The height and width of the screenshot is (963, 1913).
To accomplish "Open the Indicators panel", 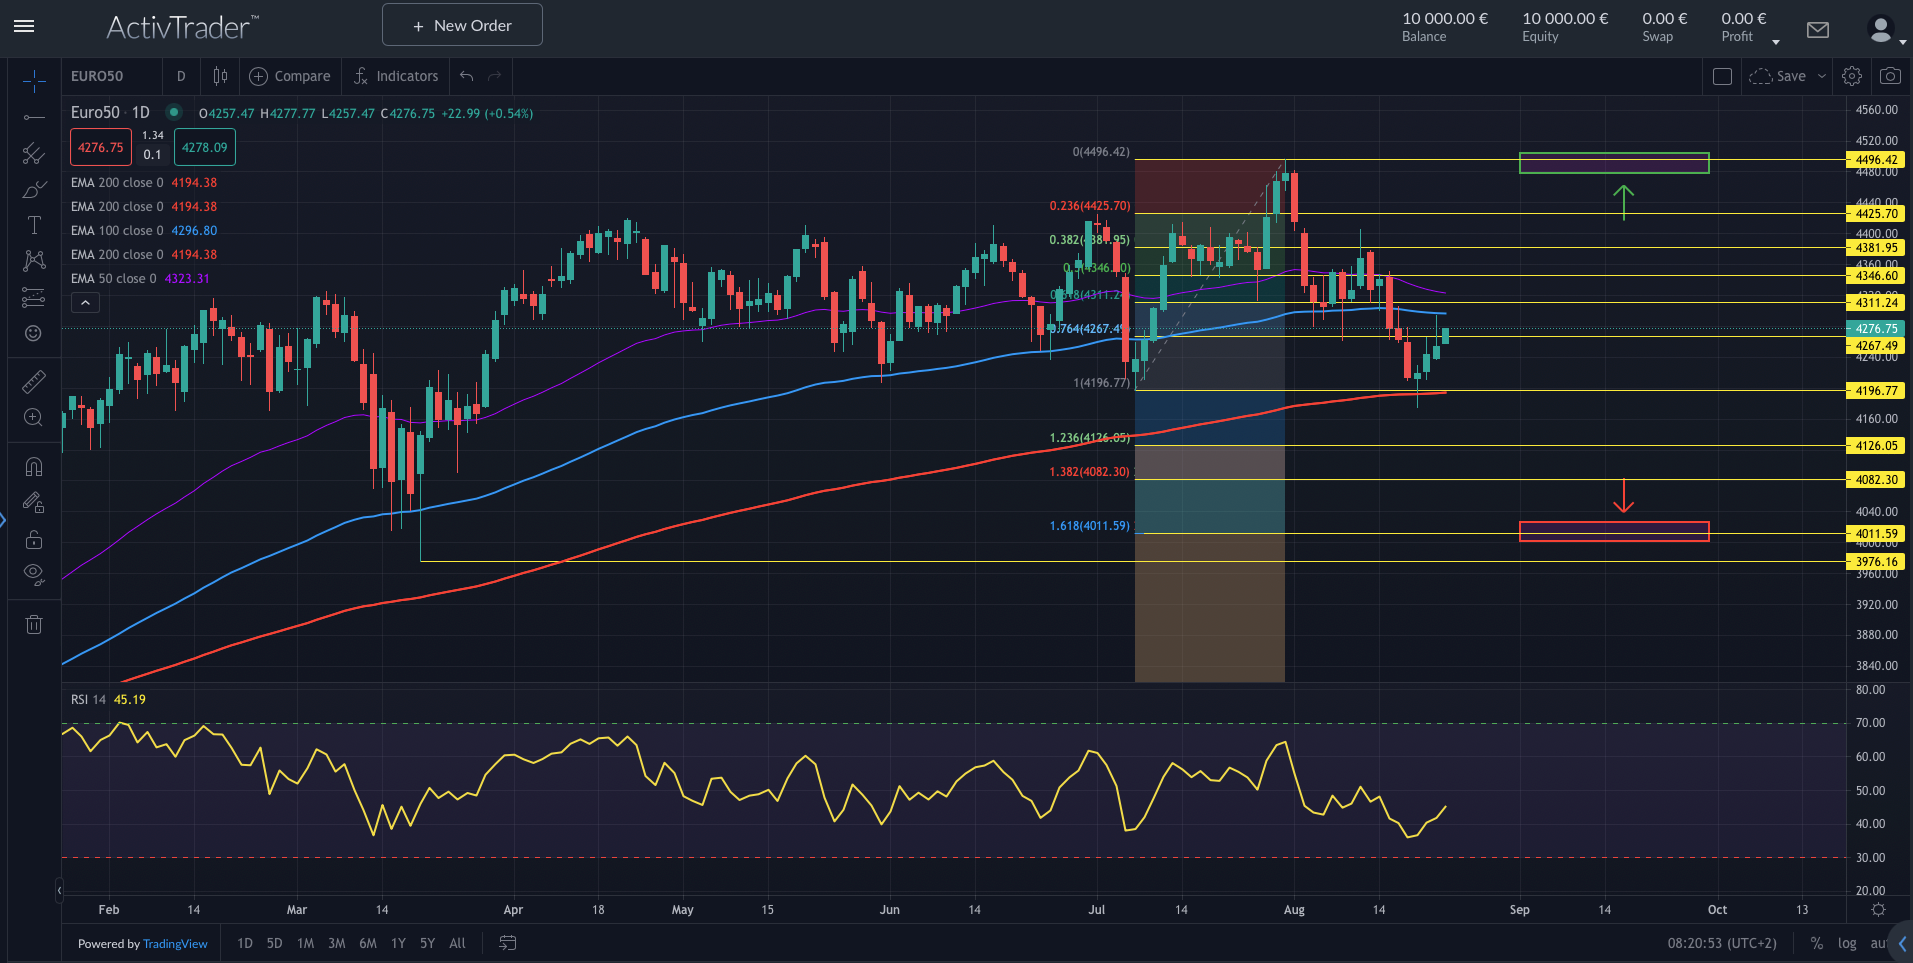I will [x=396, y=76].
